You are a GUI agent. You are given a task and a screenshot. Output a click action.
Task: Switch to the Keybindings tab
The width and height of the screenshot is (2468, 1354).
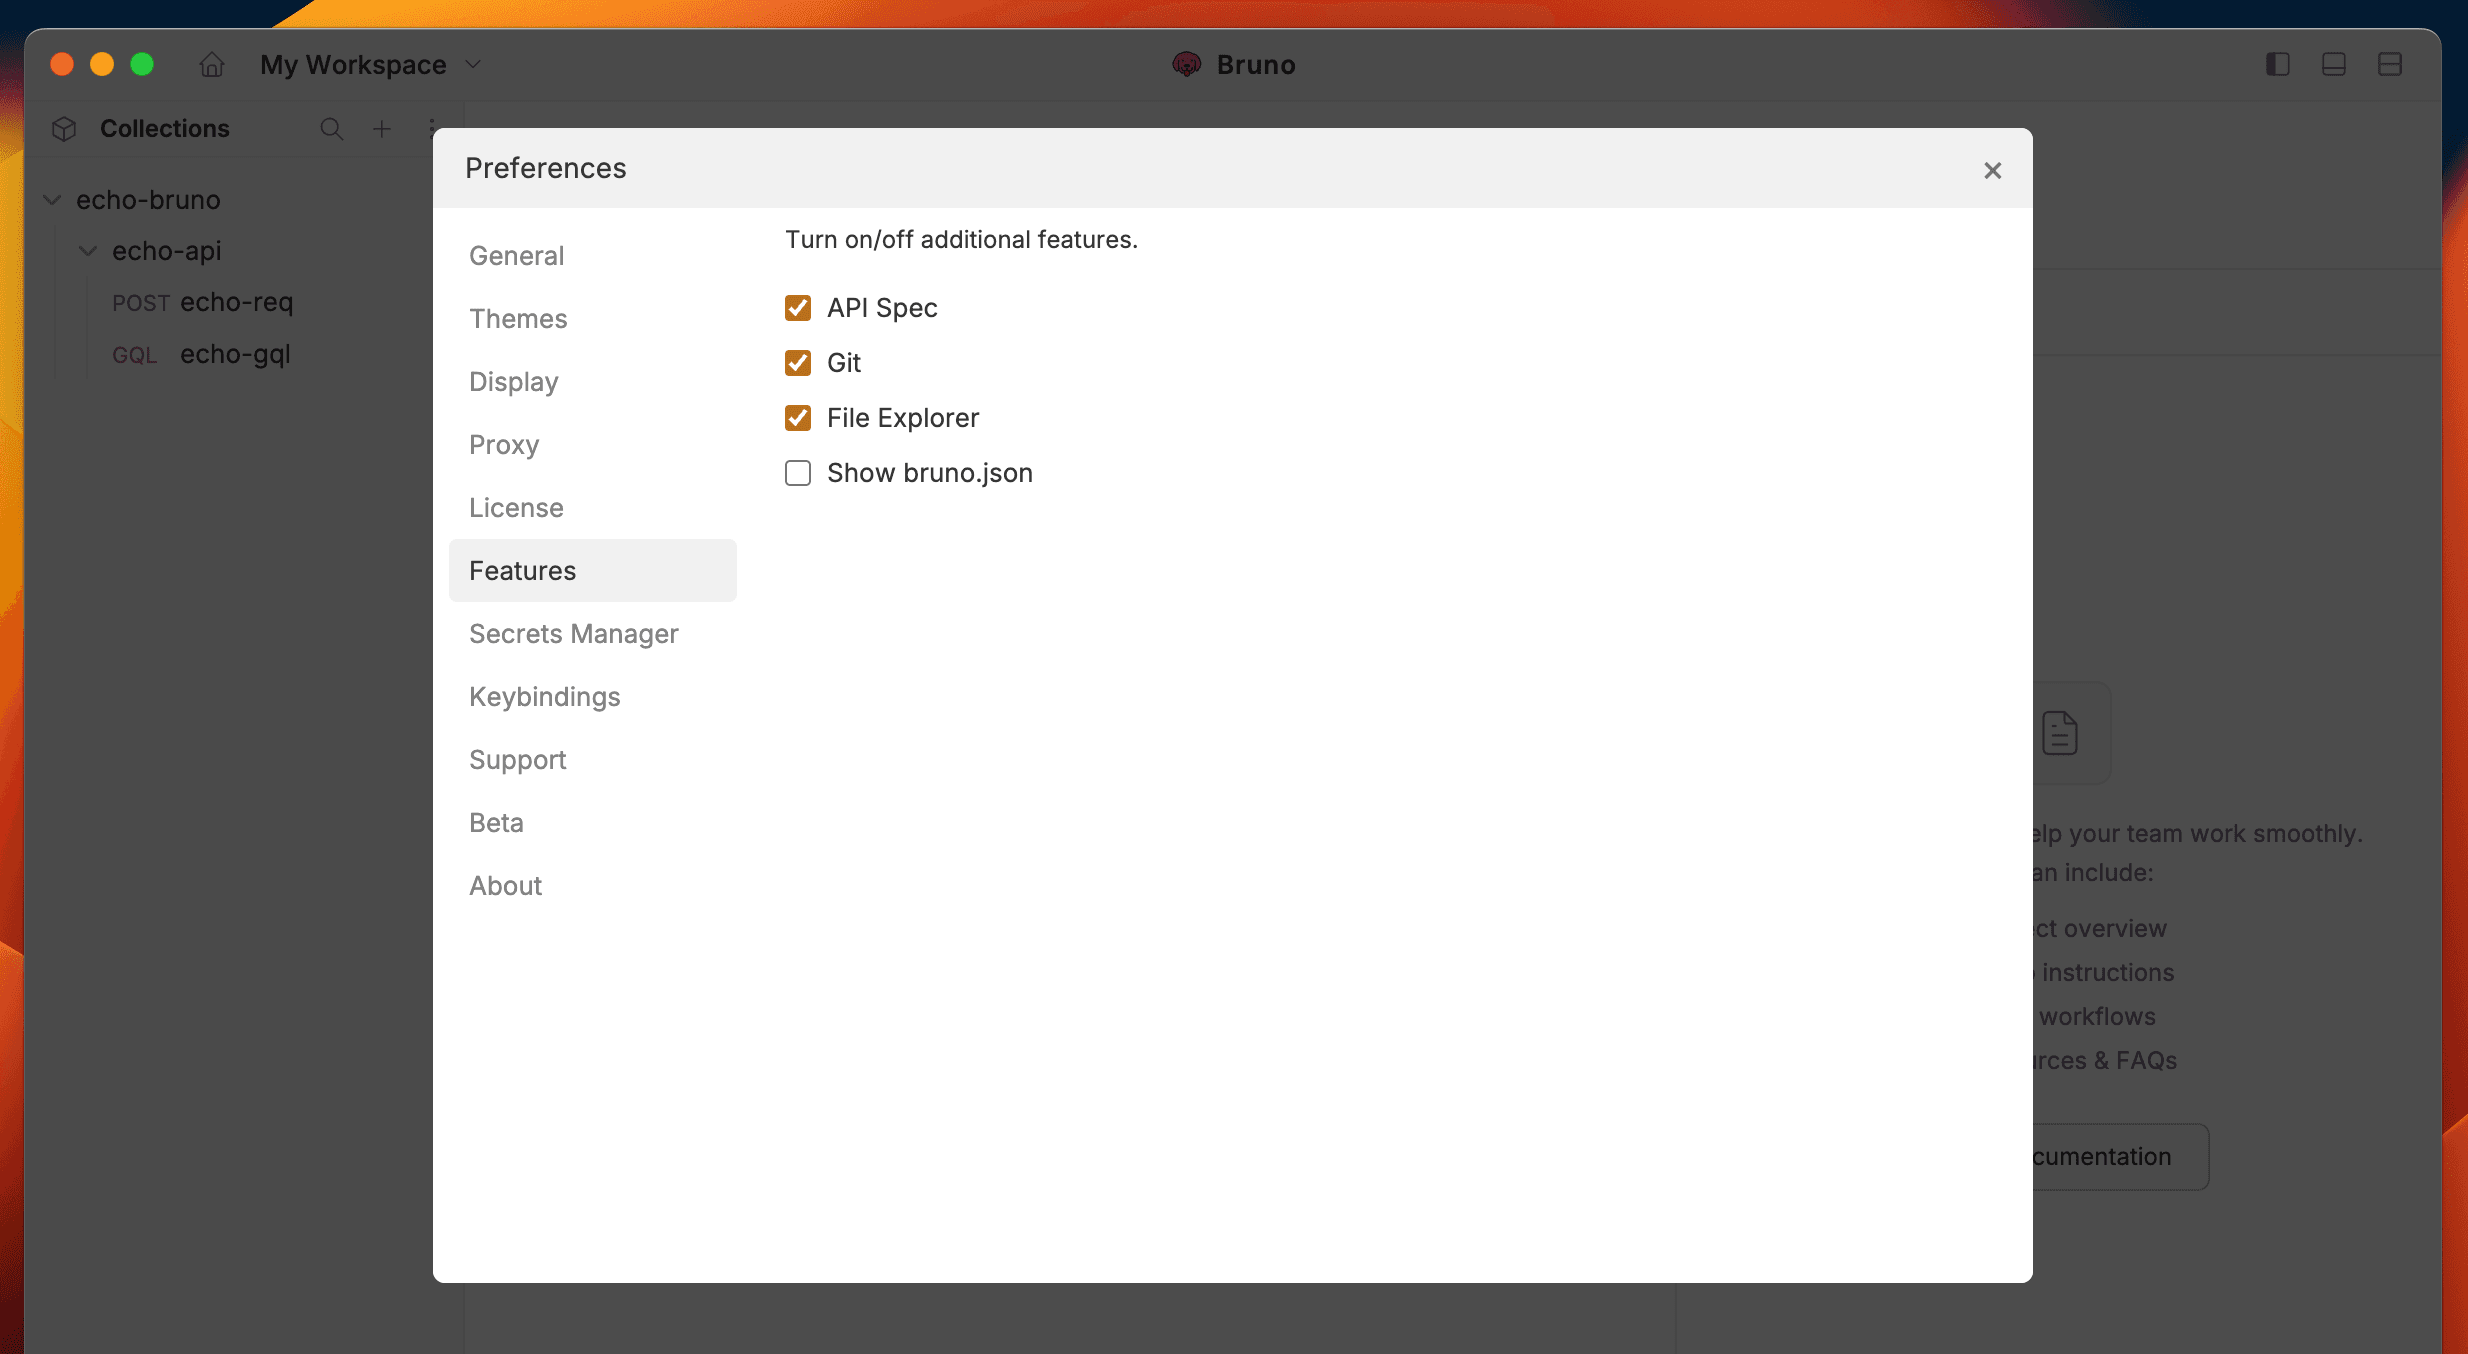coord(545,697)
